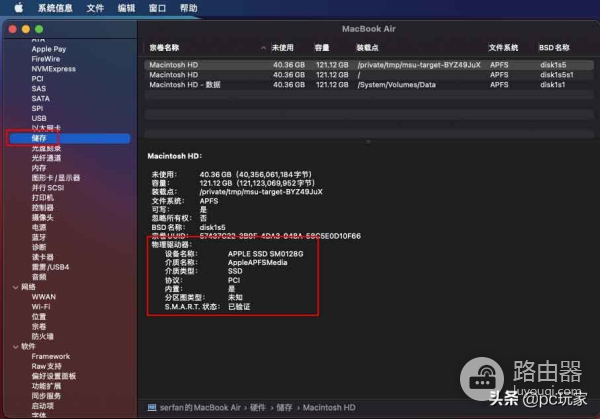
Task: Click the computer icon in path bar
Action: [152, 408]
